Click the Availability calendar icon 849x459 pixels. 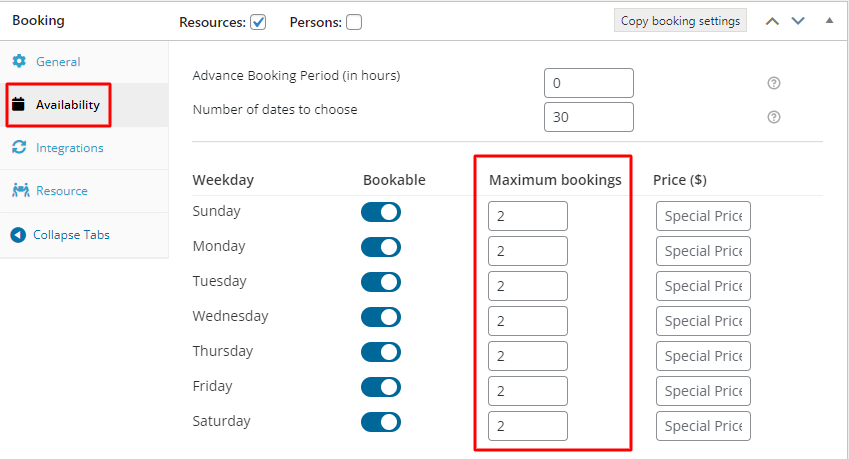pos(18,104)
